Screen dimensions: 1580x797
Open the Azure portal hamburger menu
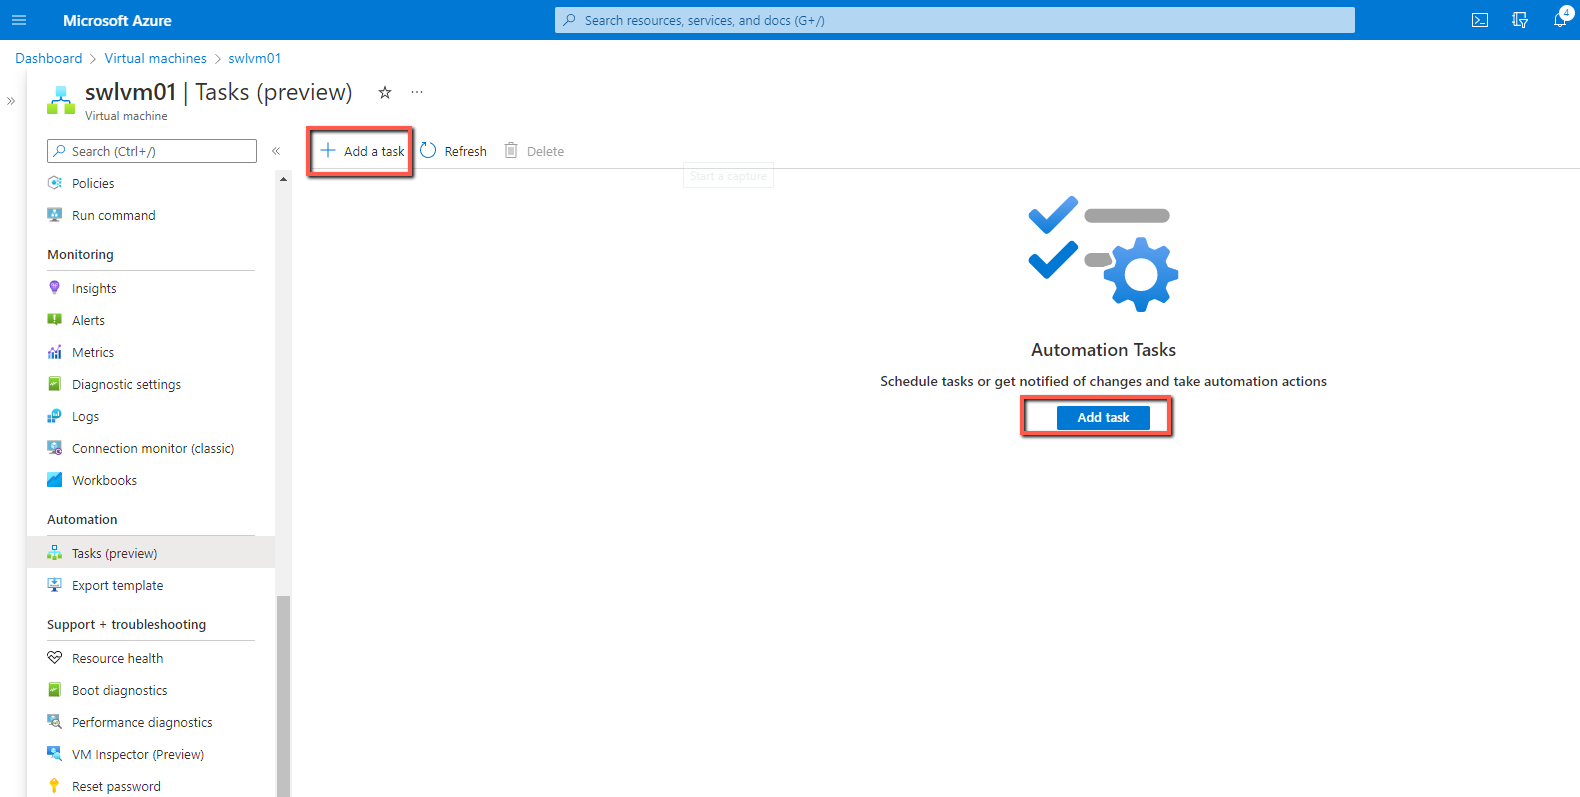tap(19, 20)
